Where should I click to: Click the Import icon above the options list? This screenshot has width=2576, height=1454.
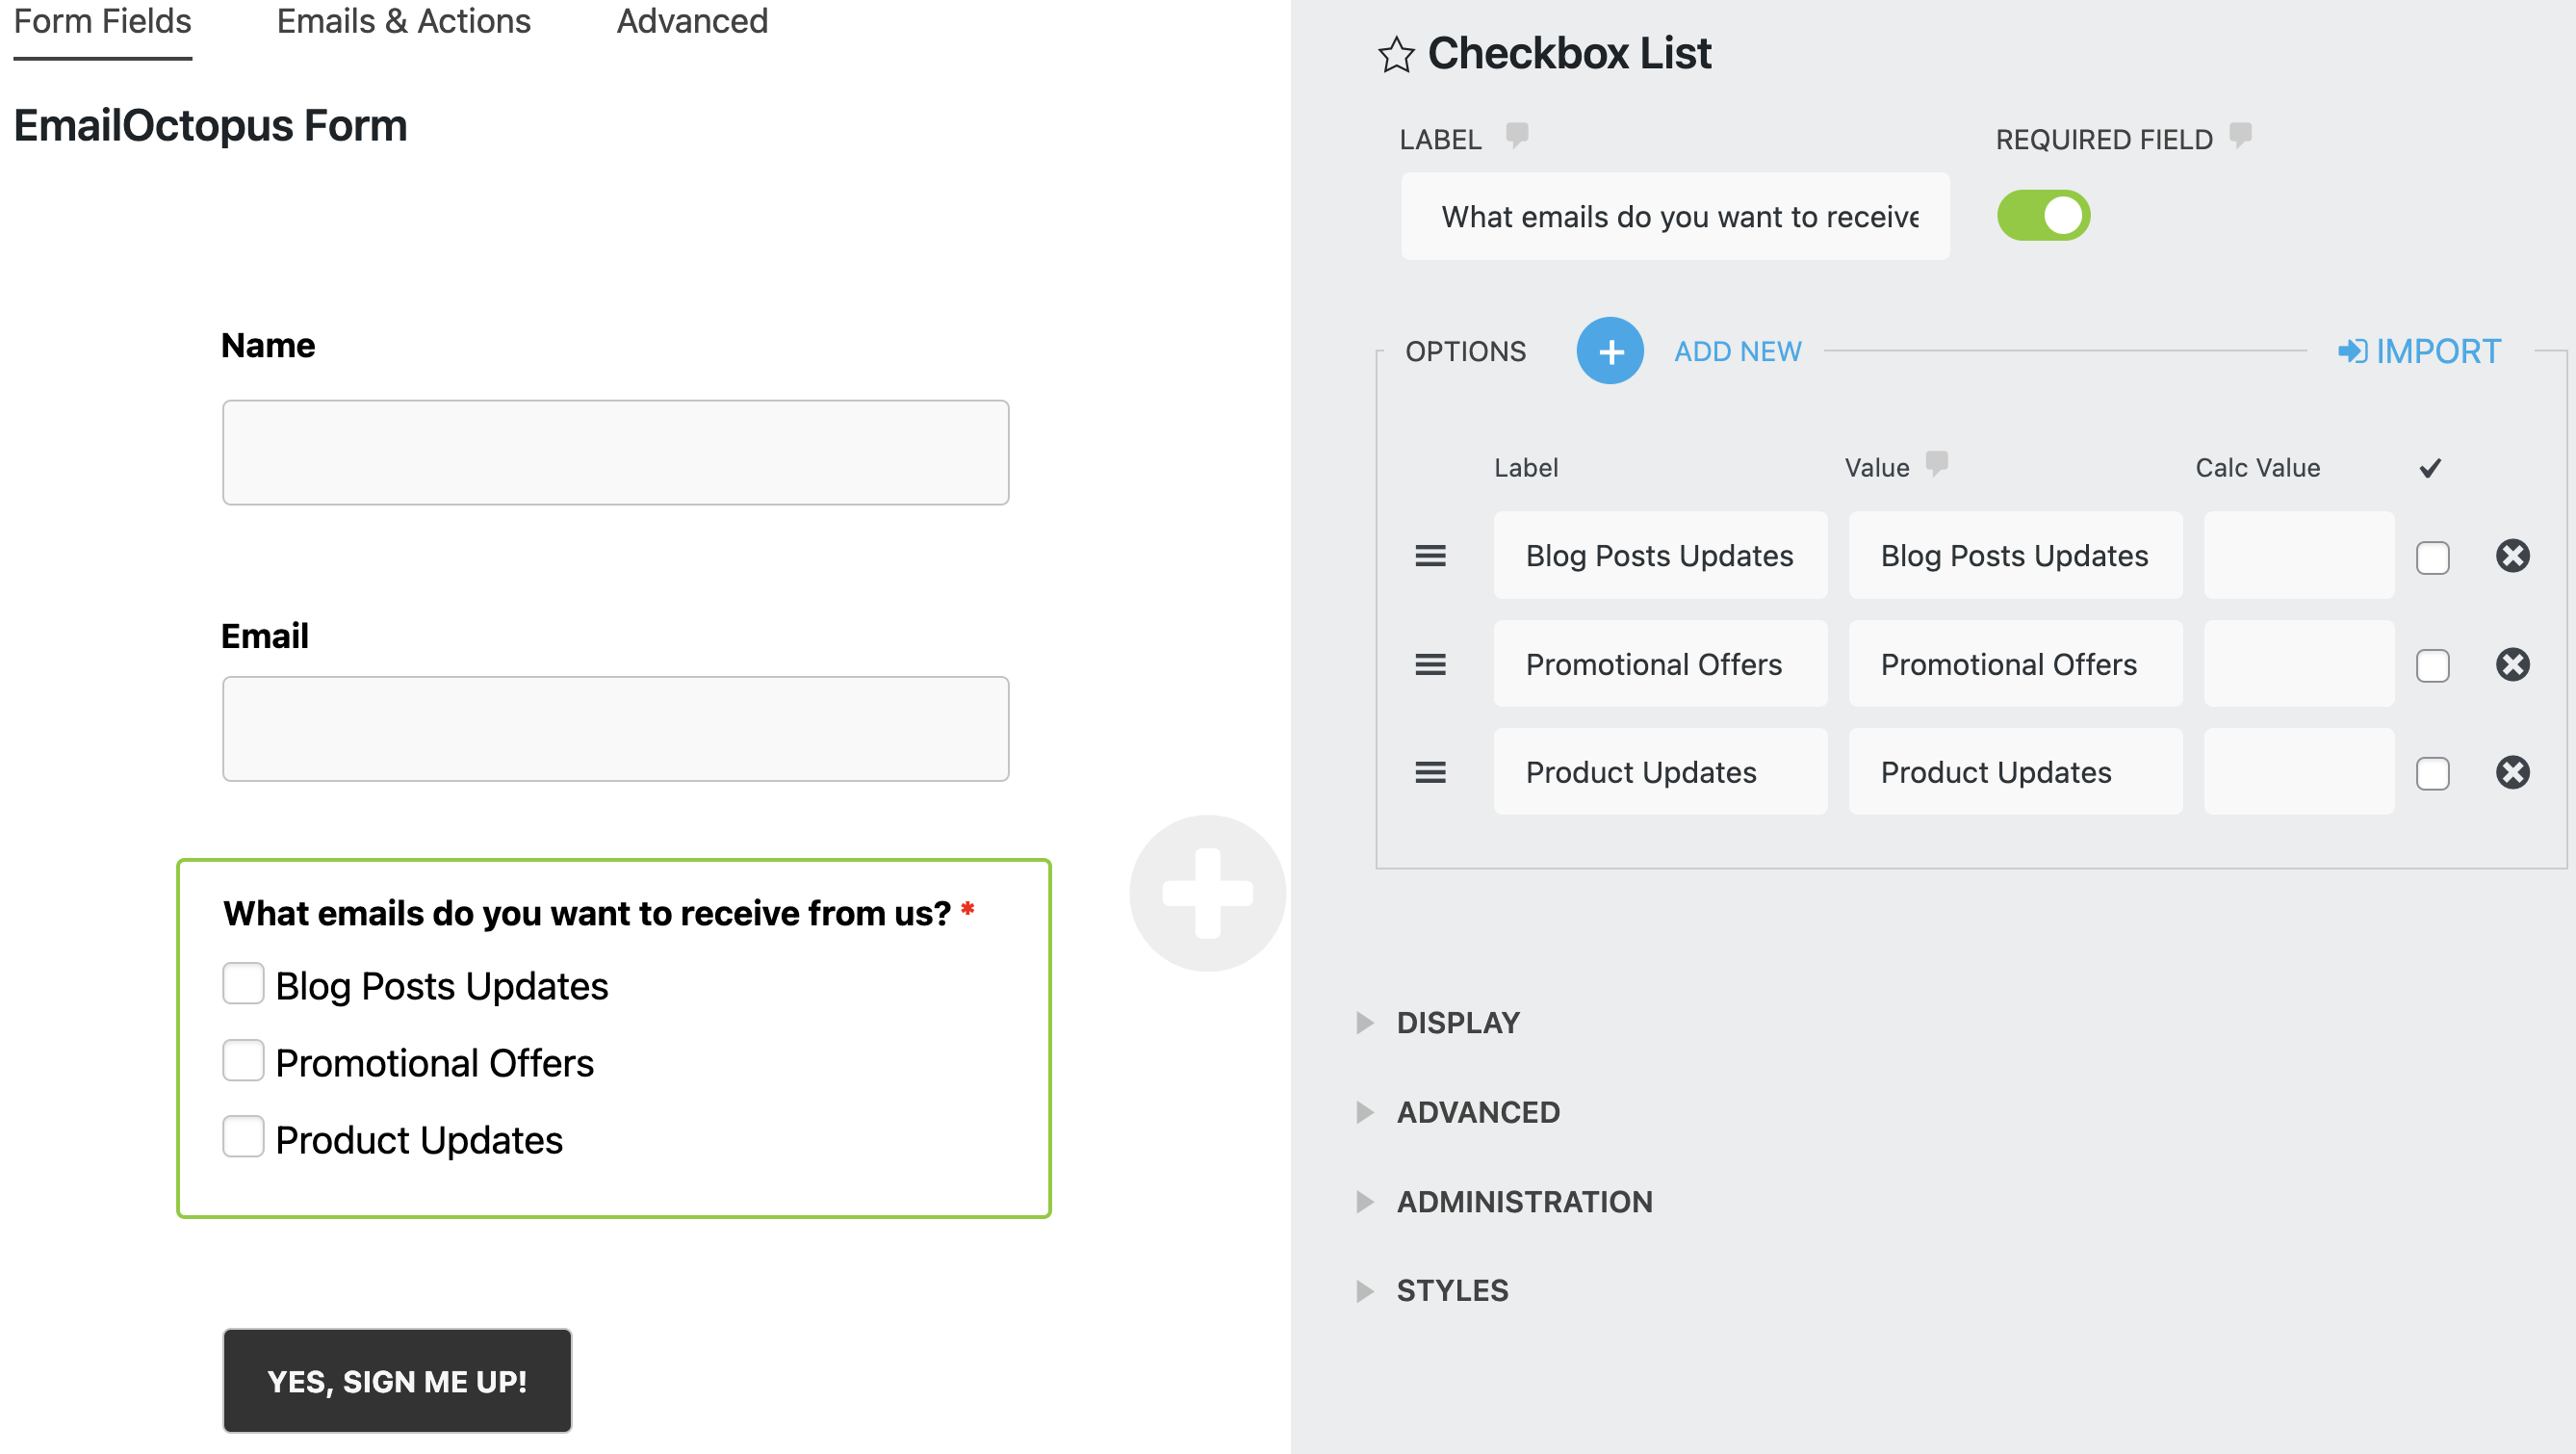(x=2354, y=351)
